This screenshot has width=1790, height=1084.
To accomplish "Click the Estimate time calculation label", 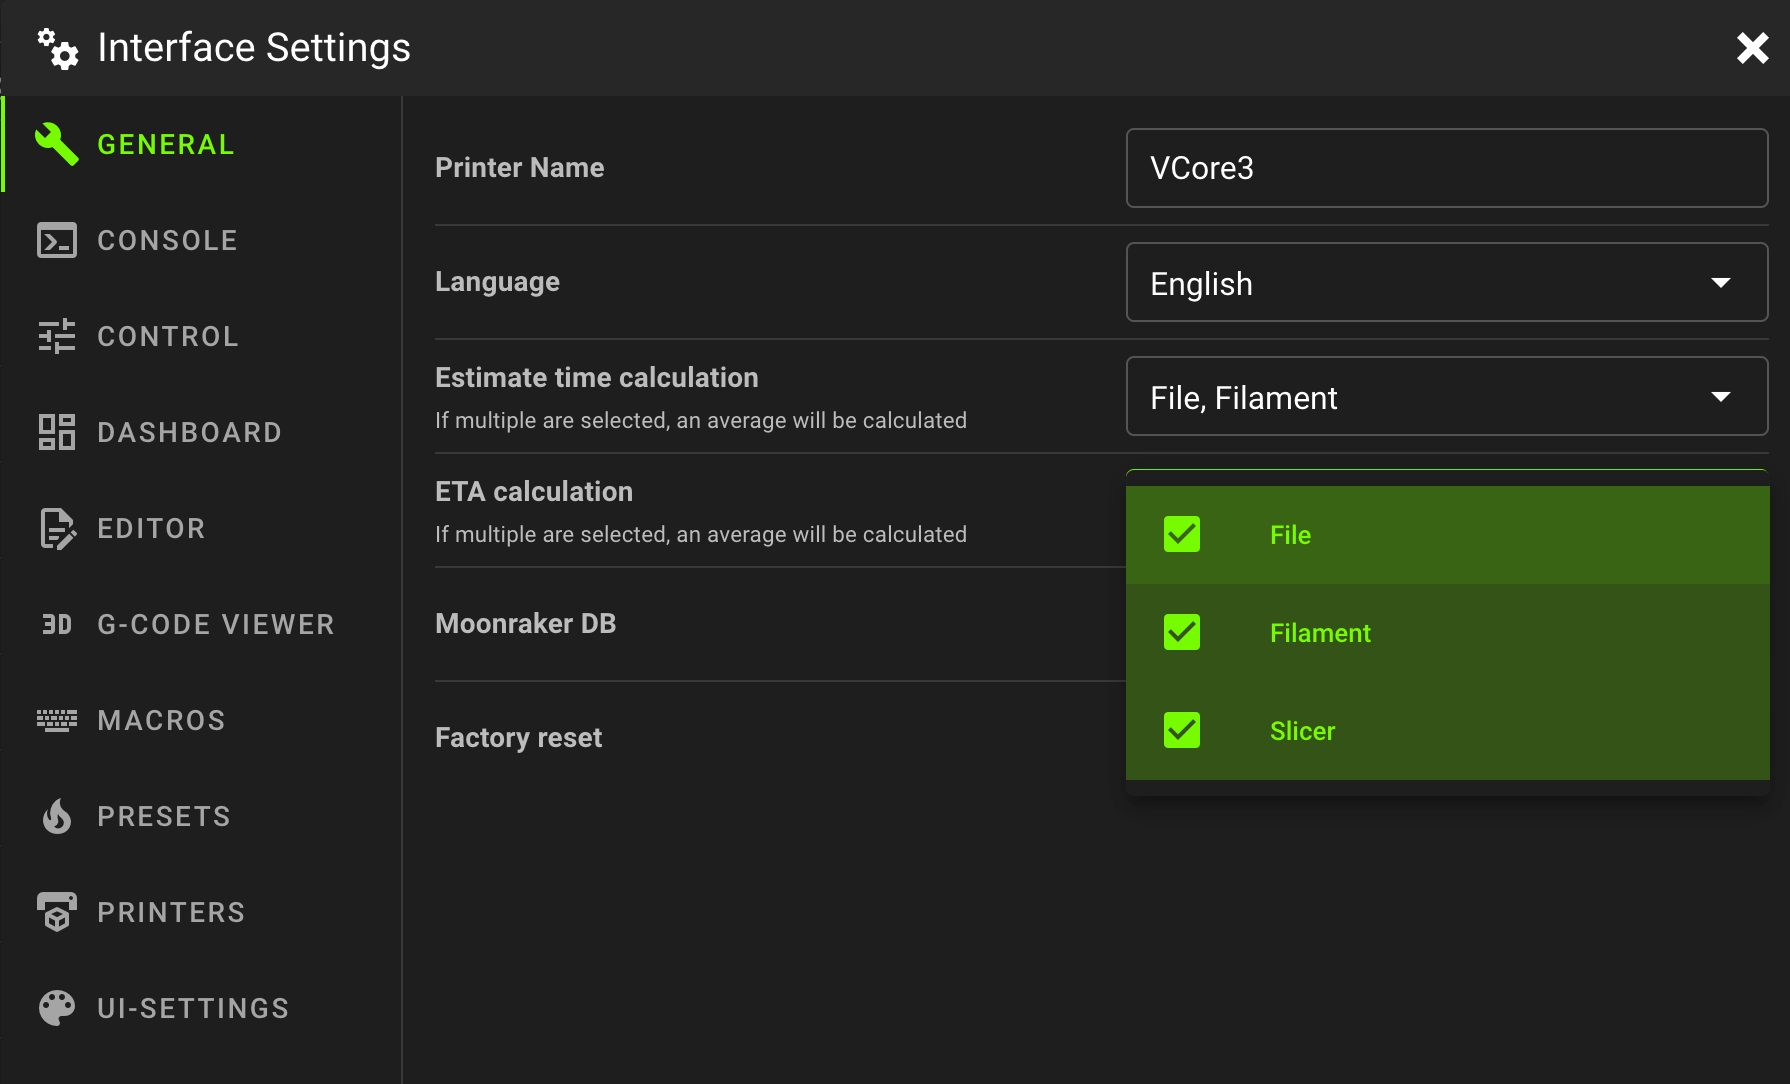I will pyautogui.click(x=596, y=378).
